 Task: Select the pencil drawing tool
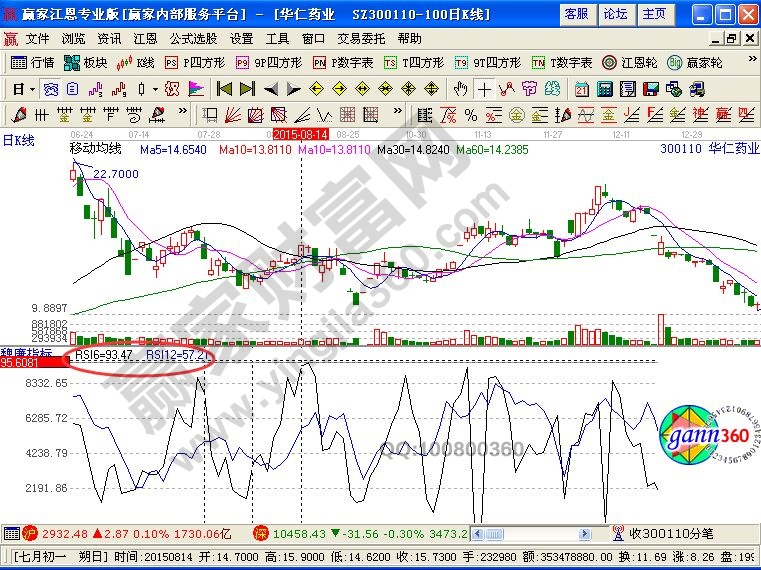(19, 115)
